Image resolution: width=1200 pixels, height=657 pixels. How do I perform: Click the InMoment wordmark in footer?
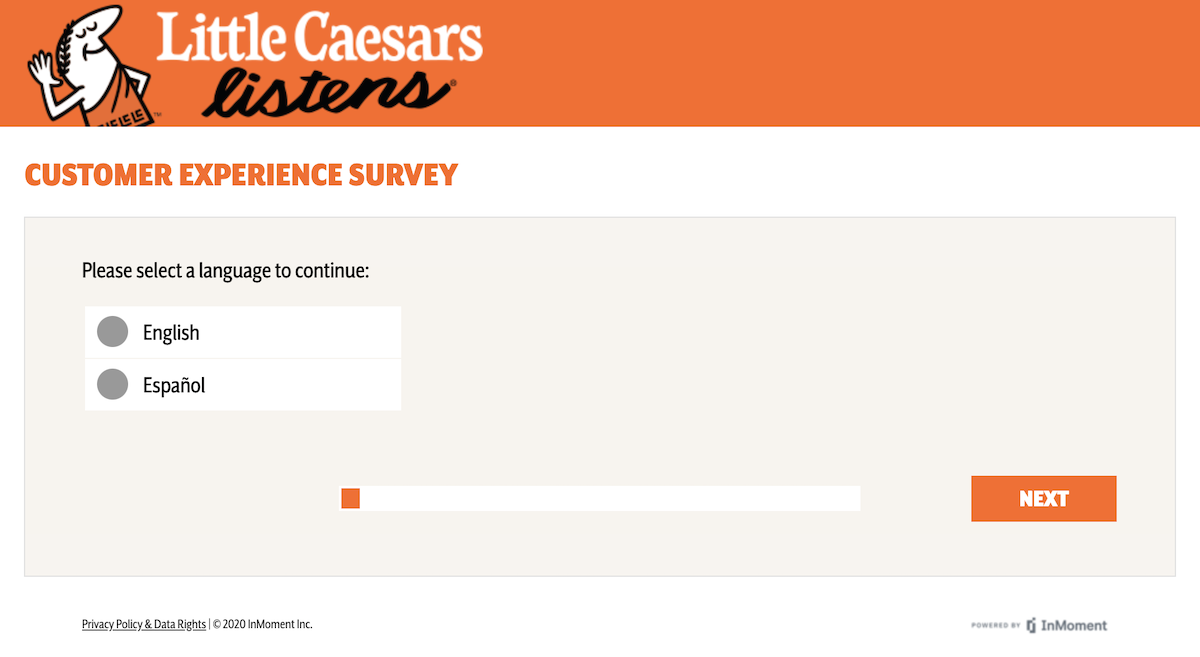1074,625
